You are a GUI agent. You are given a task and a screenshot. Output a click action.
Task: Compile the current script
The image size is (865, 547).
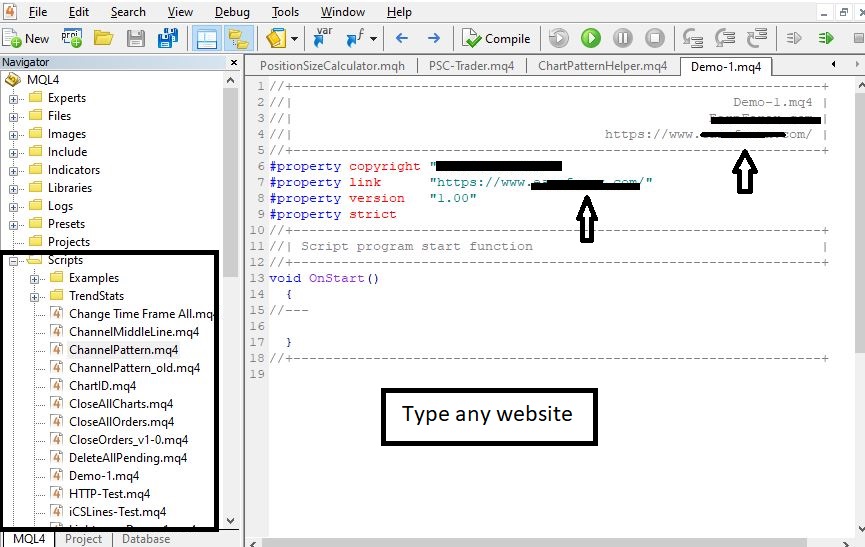tap(495, 39)
